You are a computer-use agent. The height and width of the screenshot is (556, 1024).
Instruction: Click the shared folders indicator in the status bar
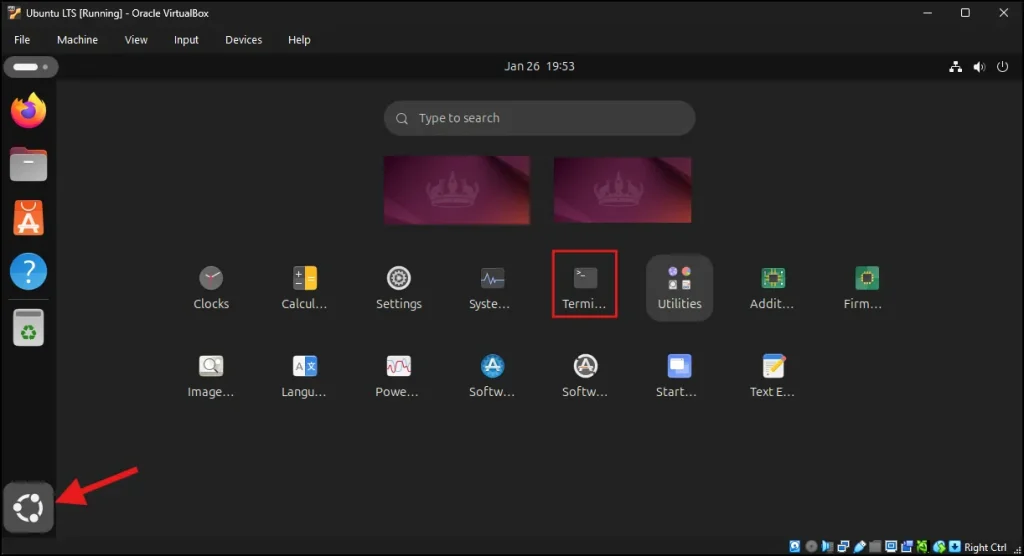coord(875,547)
